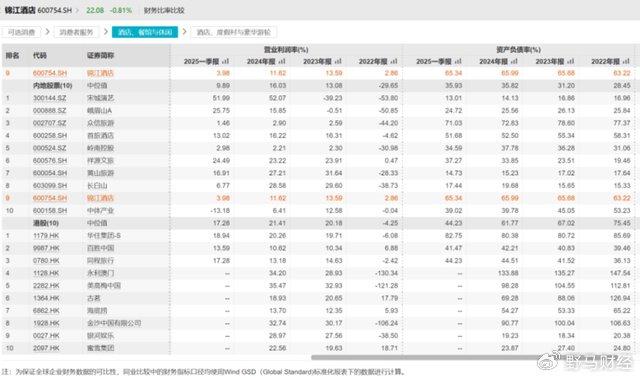
Task: Click security name 长白山
Action: [x=97, y=186]
